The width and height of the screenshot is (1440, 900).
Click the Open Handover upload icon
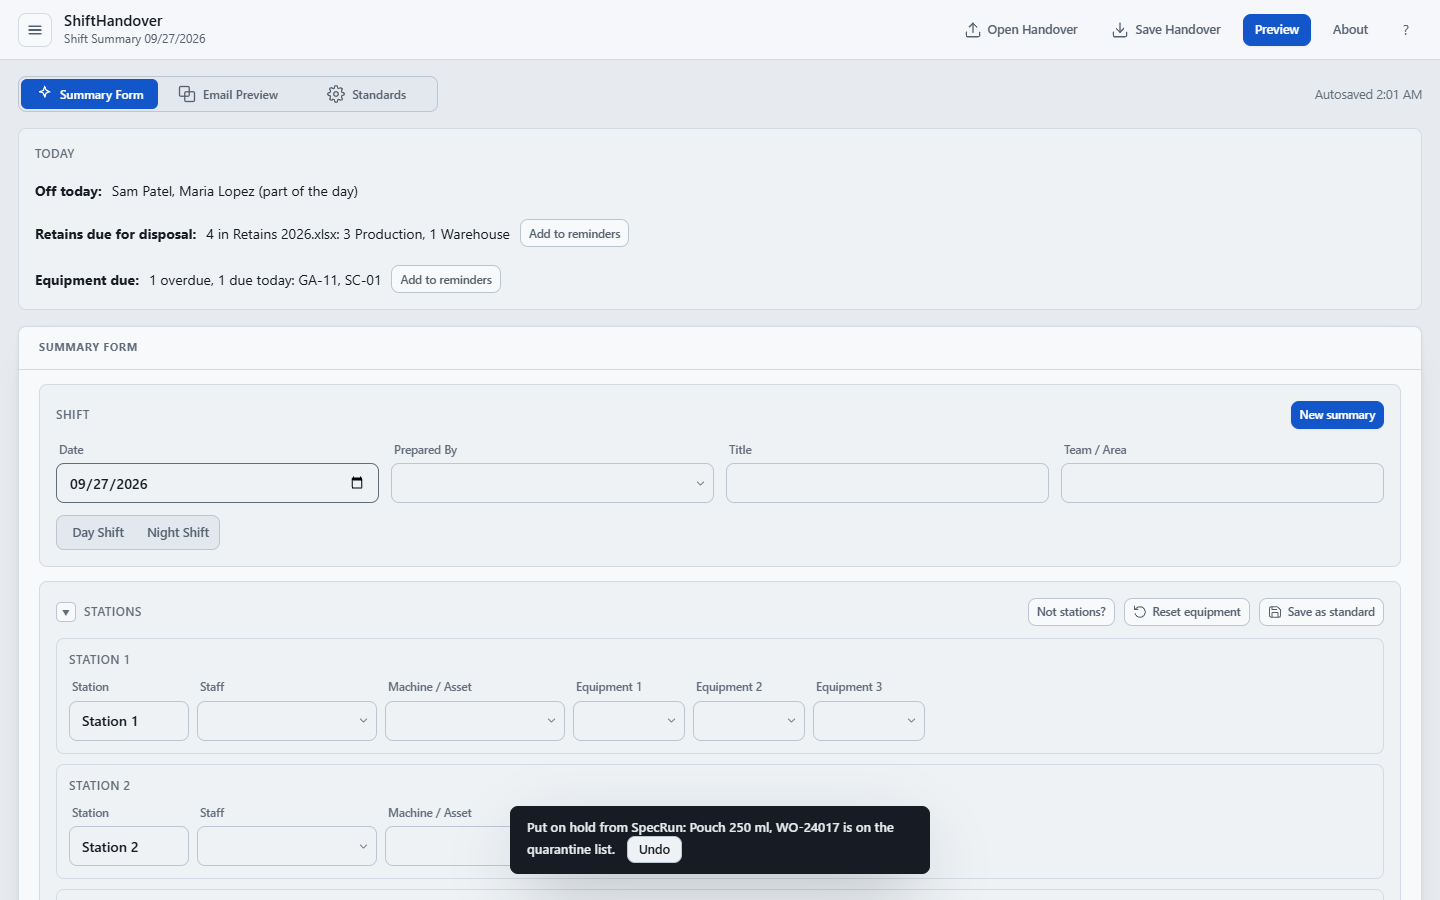pos(972,30)
